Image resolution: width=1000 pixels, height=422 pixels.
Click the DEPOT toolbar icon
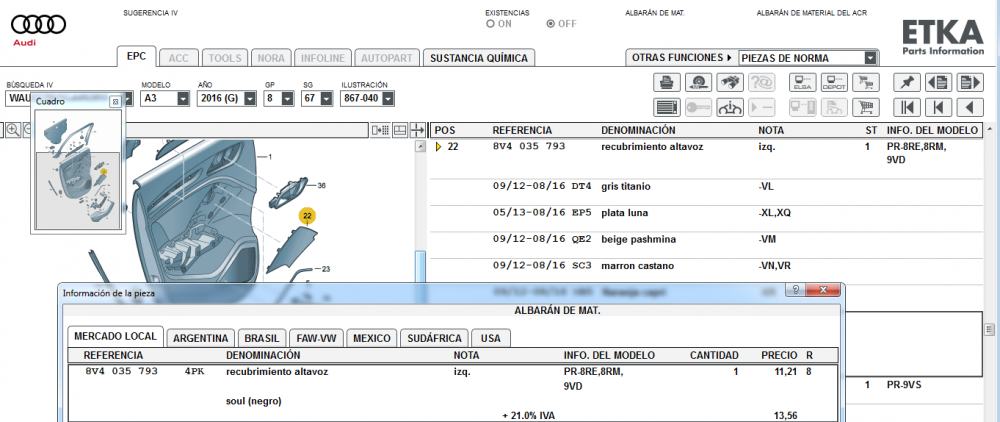pos(833,83)
